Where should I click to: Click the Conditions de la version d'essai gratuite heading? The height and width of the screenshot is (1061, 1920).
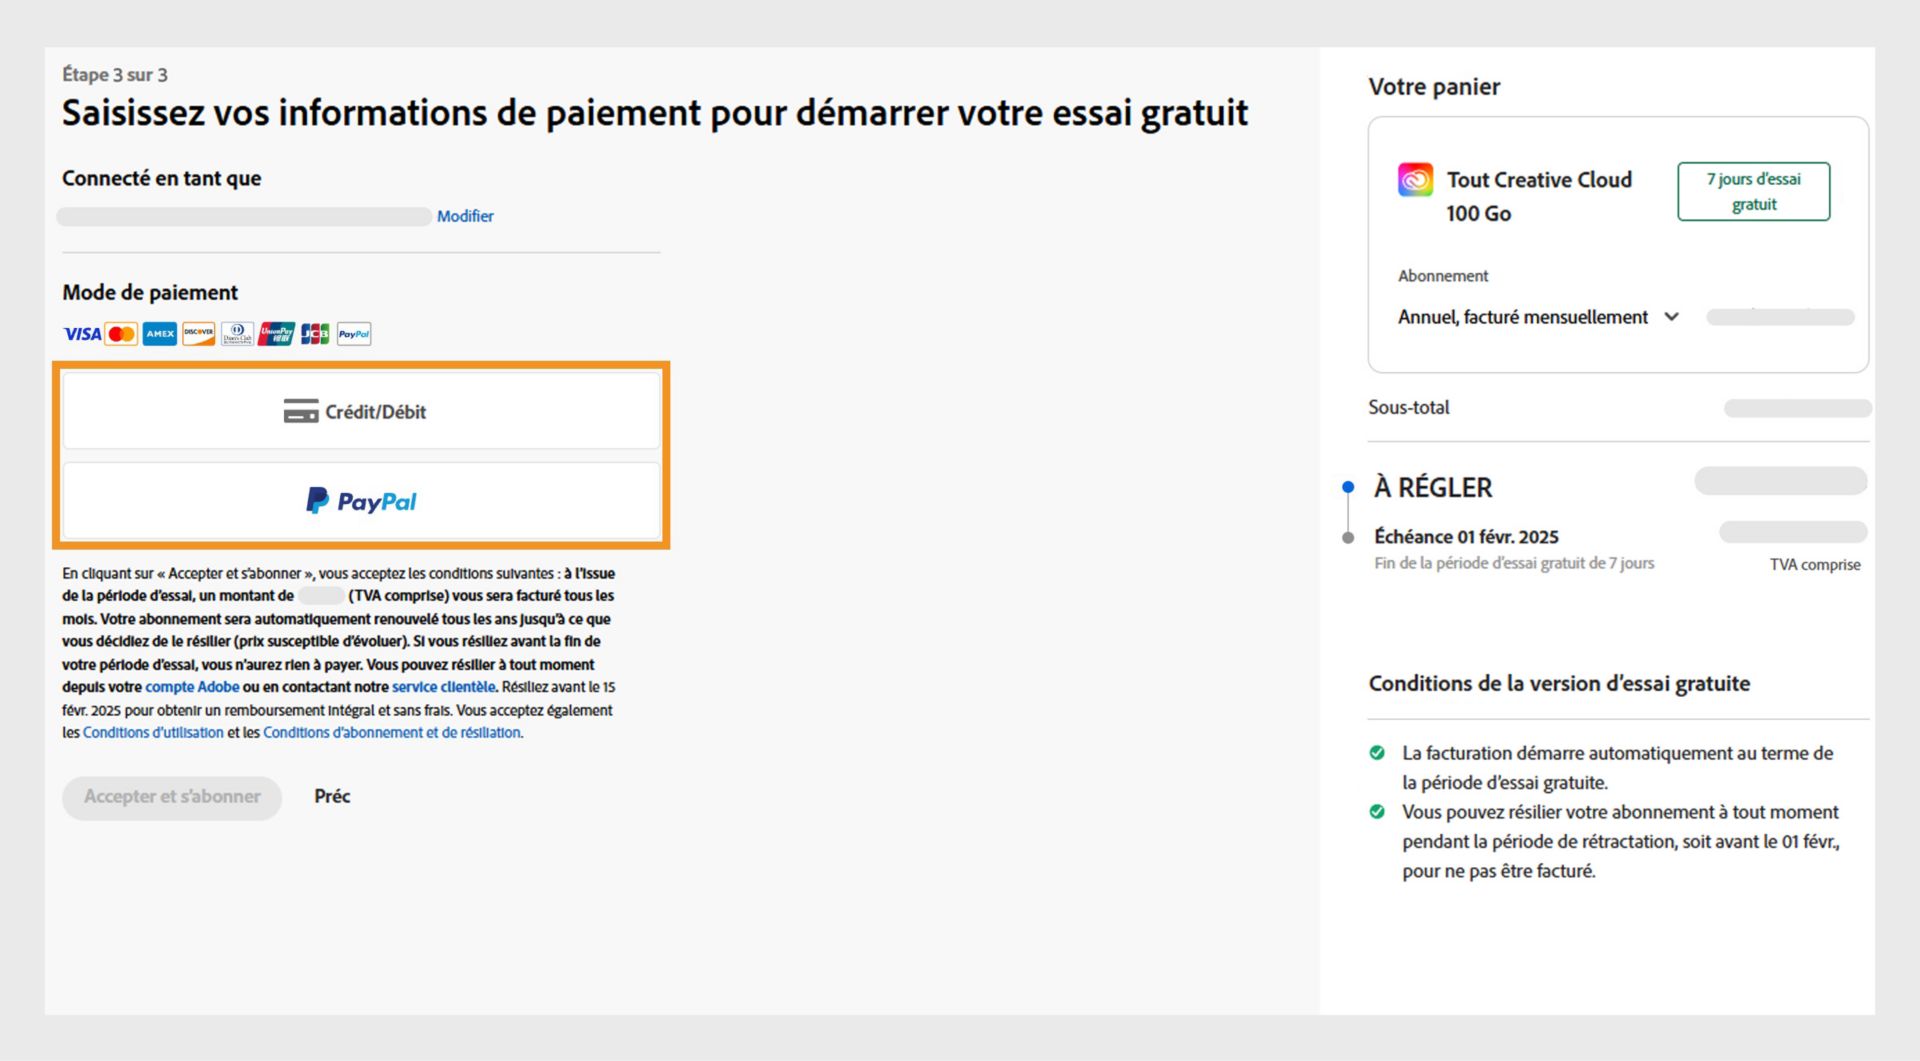pyautogui.click(x=1559, y=684)
